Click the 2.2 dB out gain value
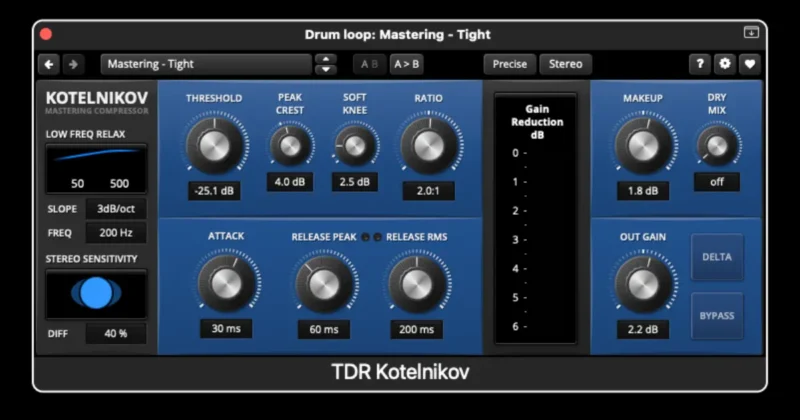800x420 pixels. tap(643, 330)
